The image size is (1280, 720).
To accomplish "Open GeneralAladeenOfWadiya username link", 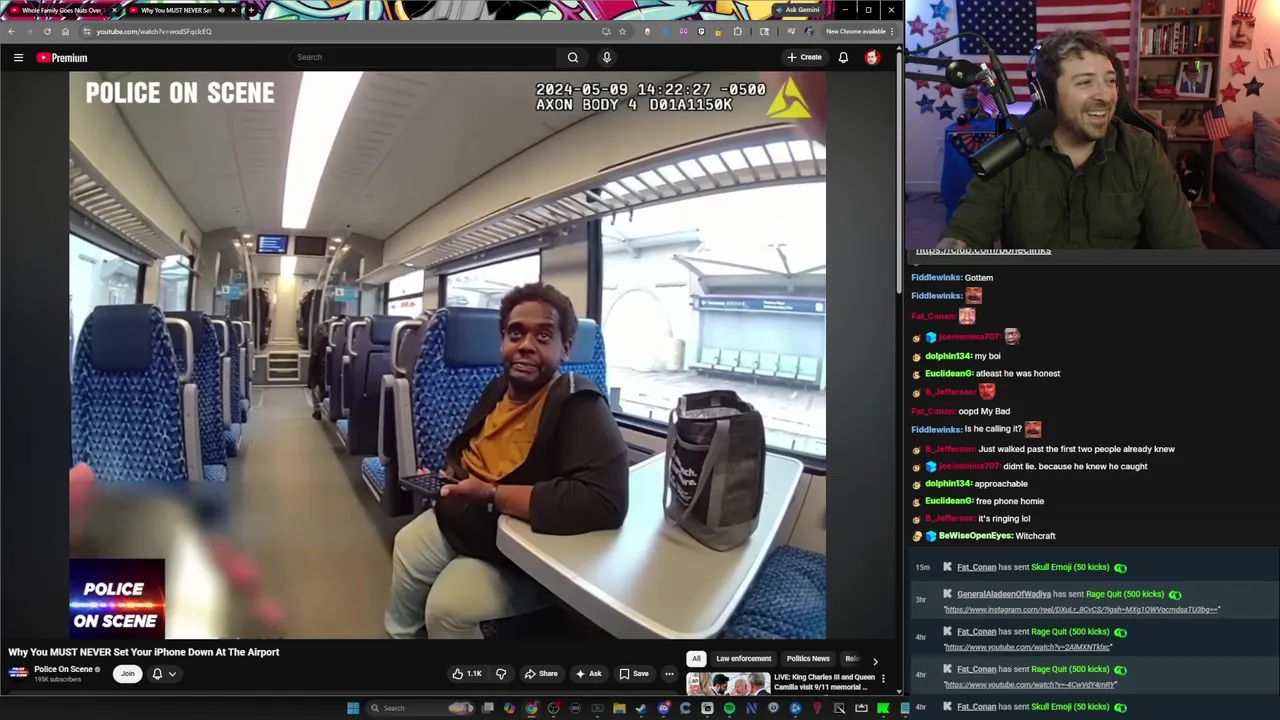I will pos(1003,594).
